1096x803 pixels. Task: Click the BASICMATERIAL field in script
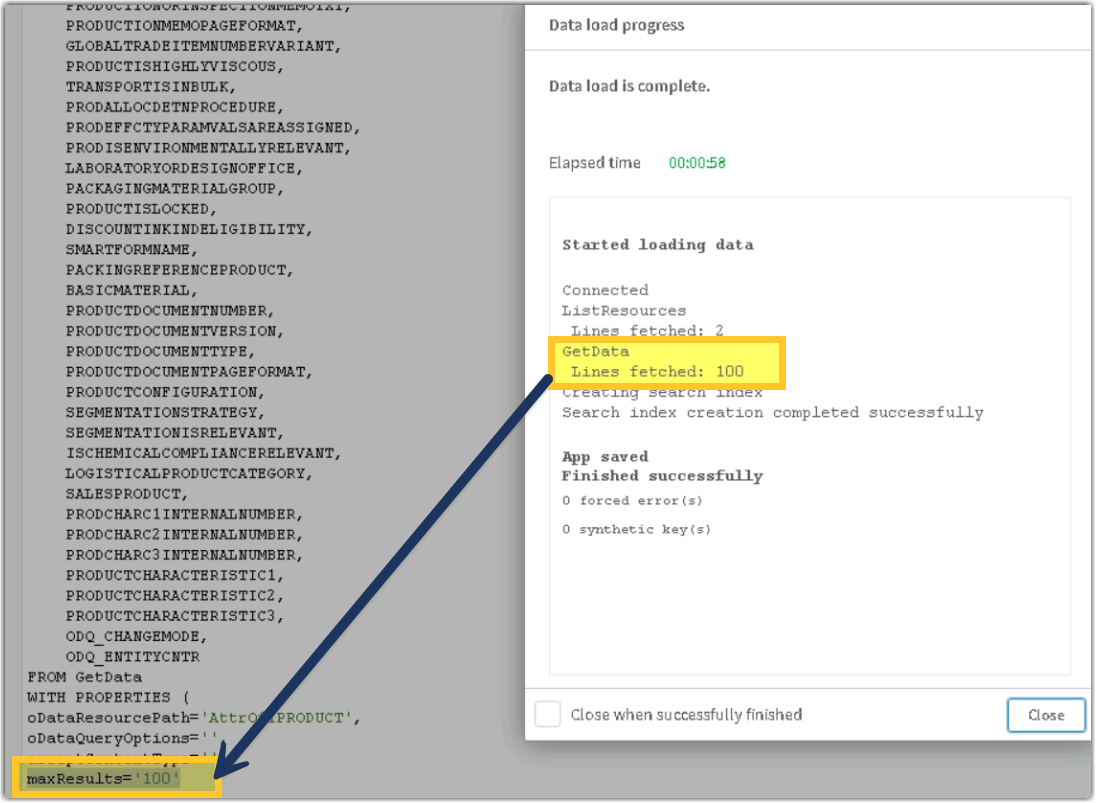pyautogui.click(x=129, y=290)
